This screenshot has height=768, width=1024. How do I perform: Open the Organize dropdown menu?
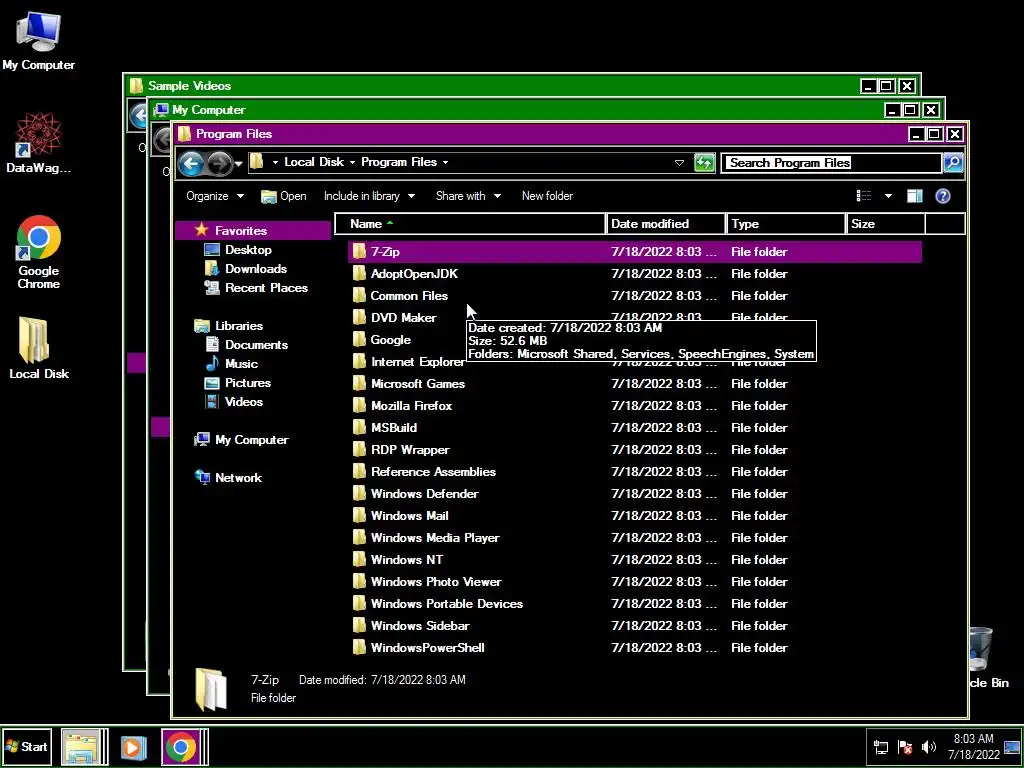click(215, 196)
